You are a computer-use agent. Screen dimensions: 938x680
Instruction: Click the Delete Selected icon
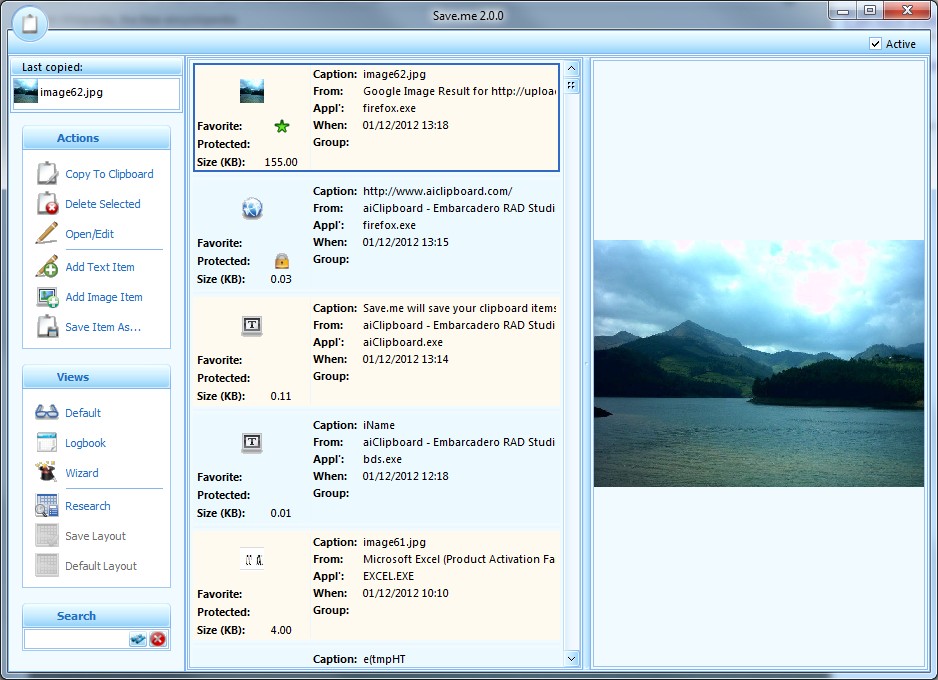click(47, 204)
